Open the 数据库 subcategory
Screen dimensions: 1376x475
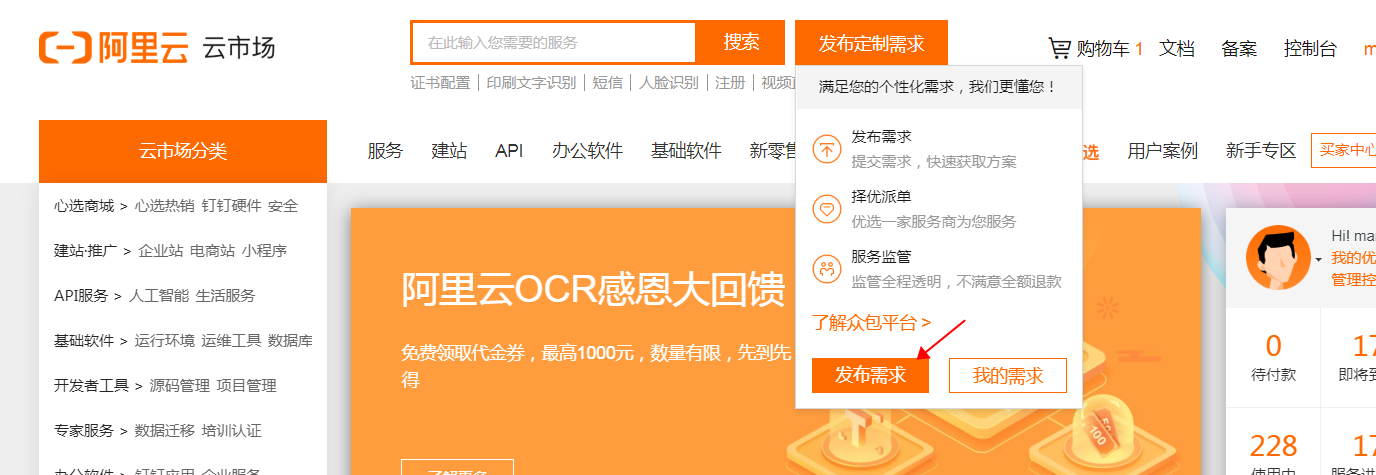tap(290, 341)
